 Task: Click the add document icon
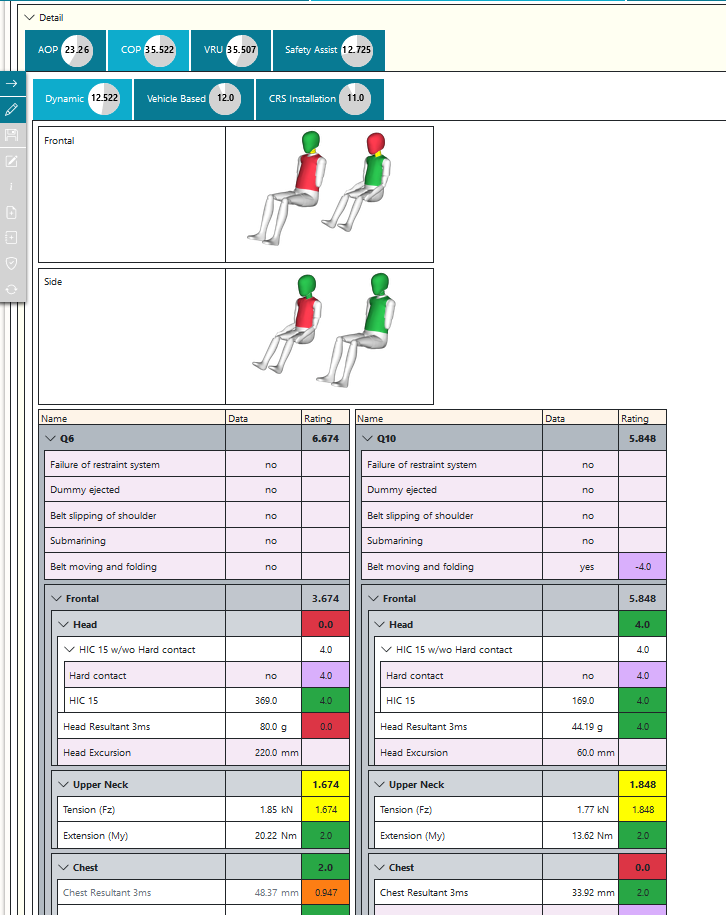click(12, 212)
